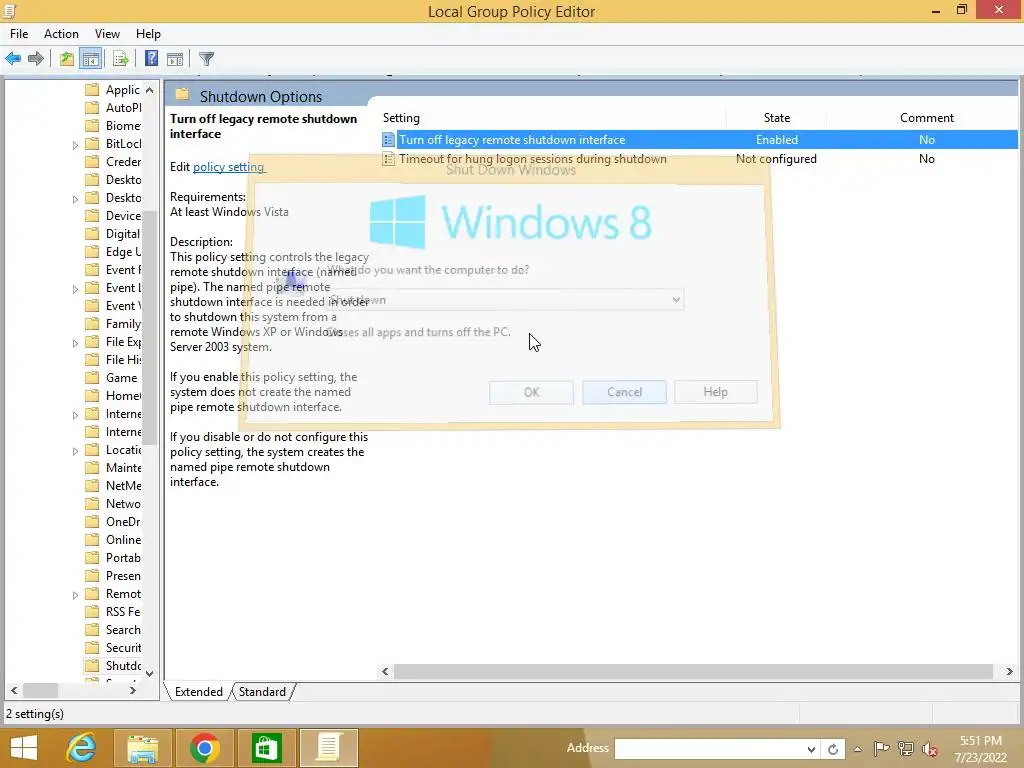Open the File menu
Screen dimensions: 1024x768
click(19, 34)
